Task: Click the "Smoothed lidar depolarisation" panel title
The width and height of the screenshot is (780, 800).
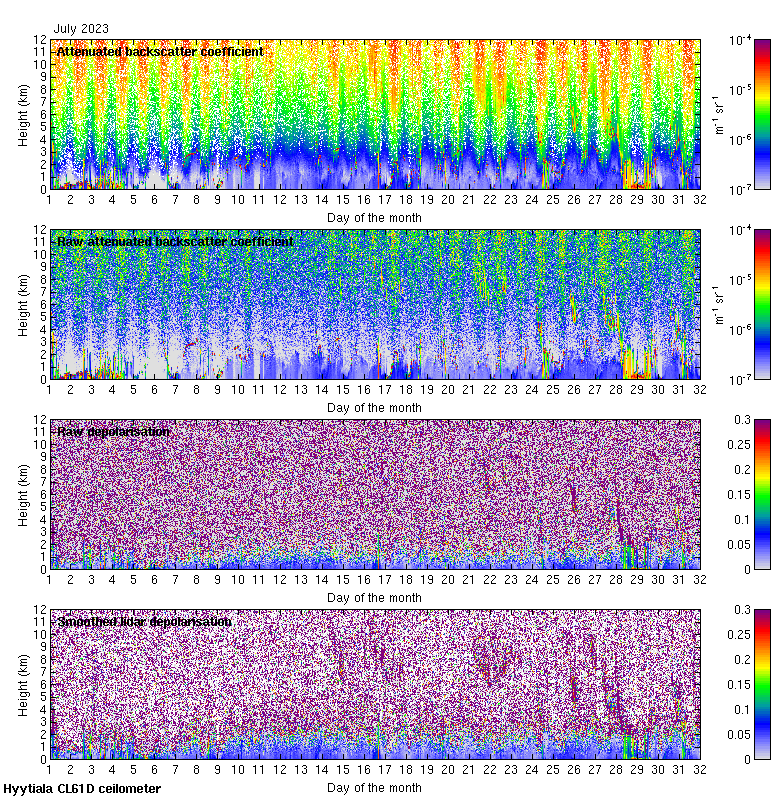Action: [x=144, y=621]
